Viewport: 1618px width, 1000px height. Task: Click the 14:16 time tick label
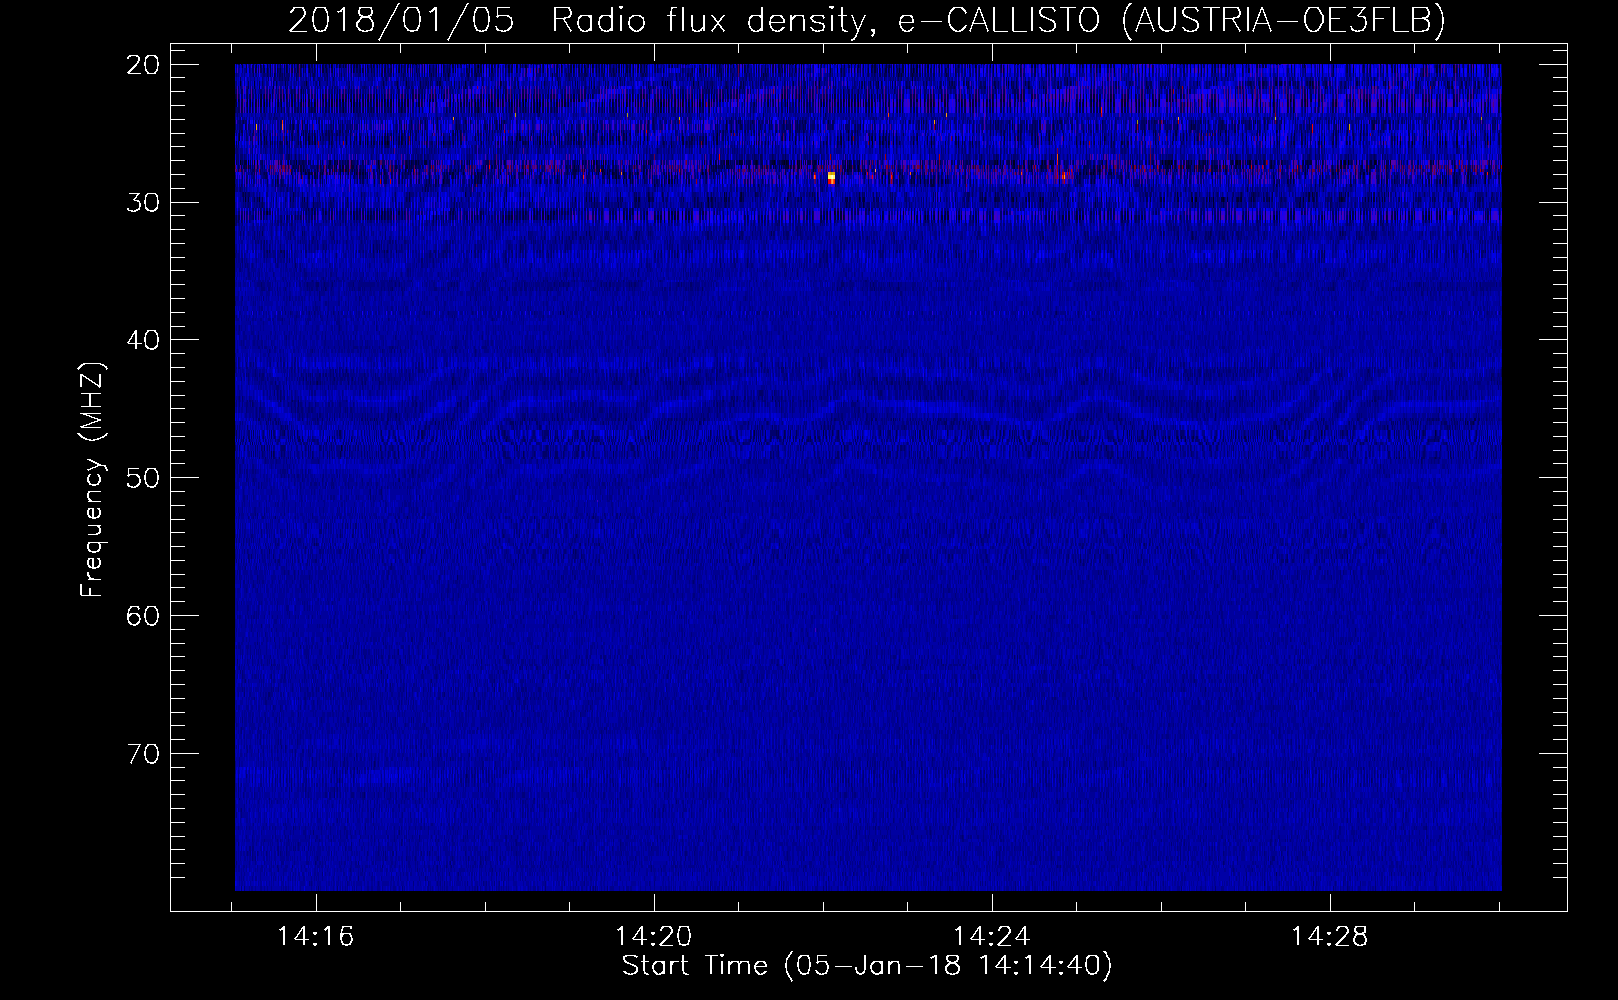coord(317,937)
